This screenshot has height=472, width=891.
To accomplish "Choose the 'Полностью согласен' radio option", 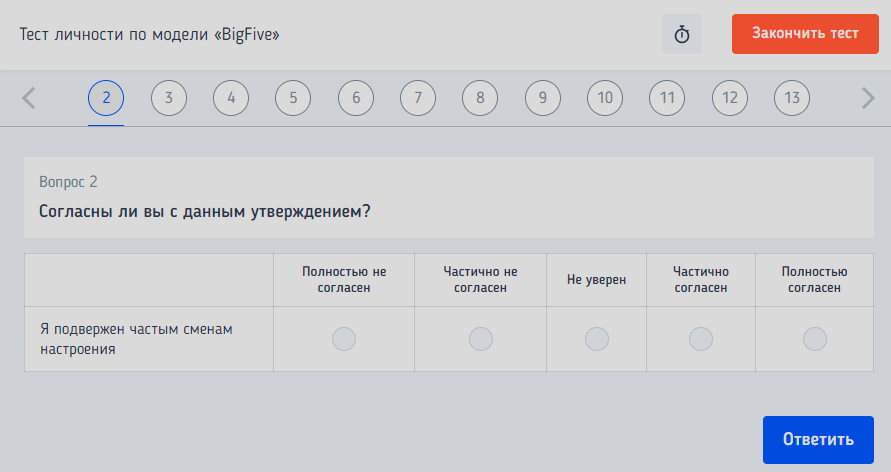I will (x=815, y=339).
